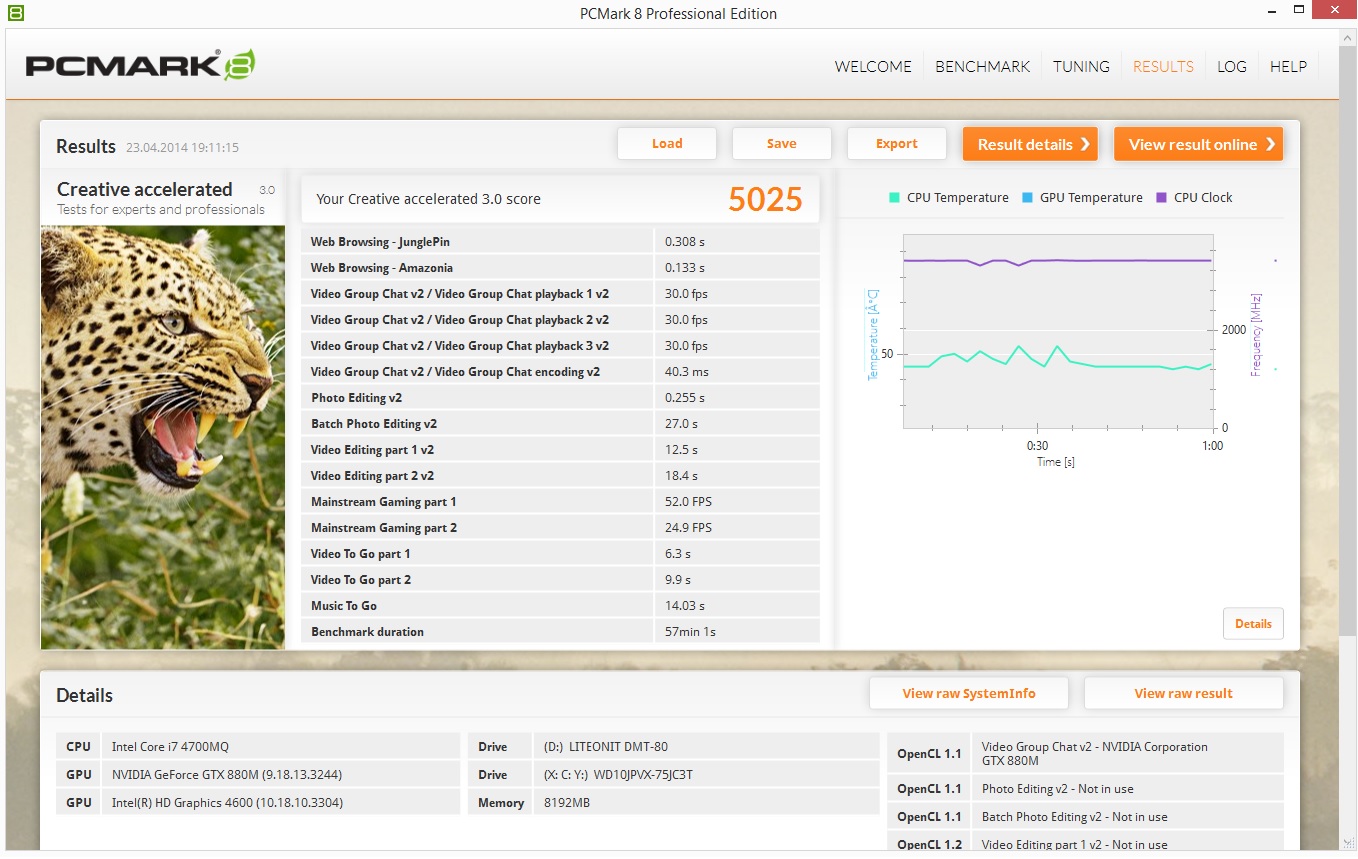Click the Details button under the chart
The height and width of the screenshot is (859, 1358).
coord(1253,624)
